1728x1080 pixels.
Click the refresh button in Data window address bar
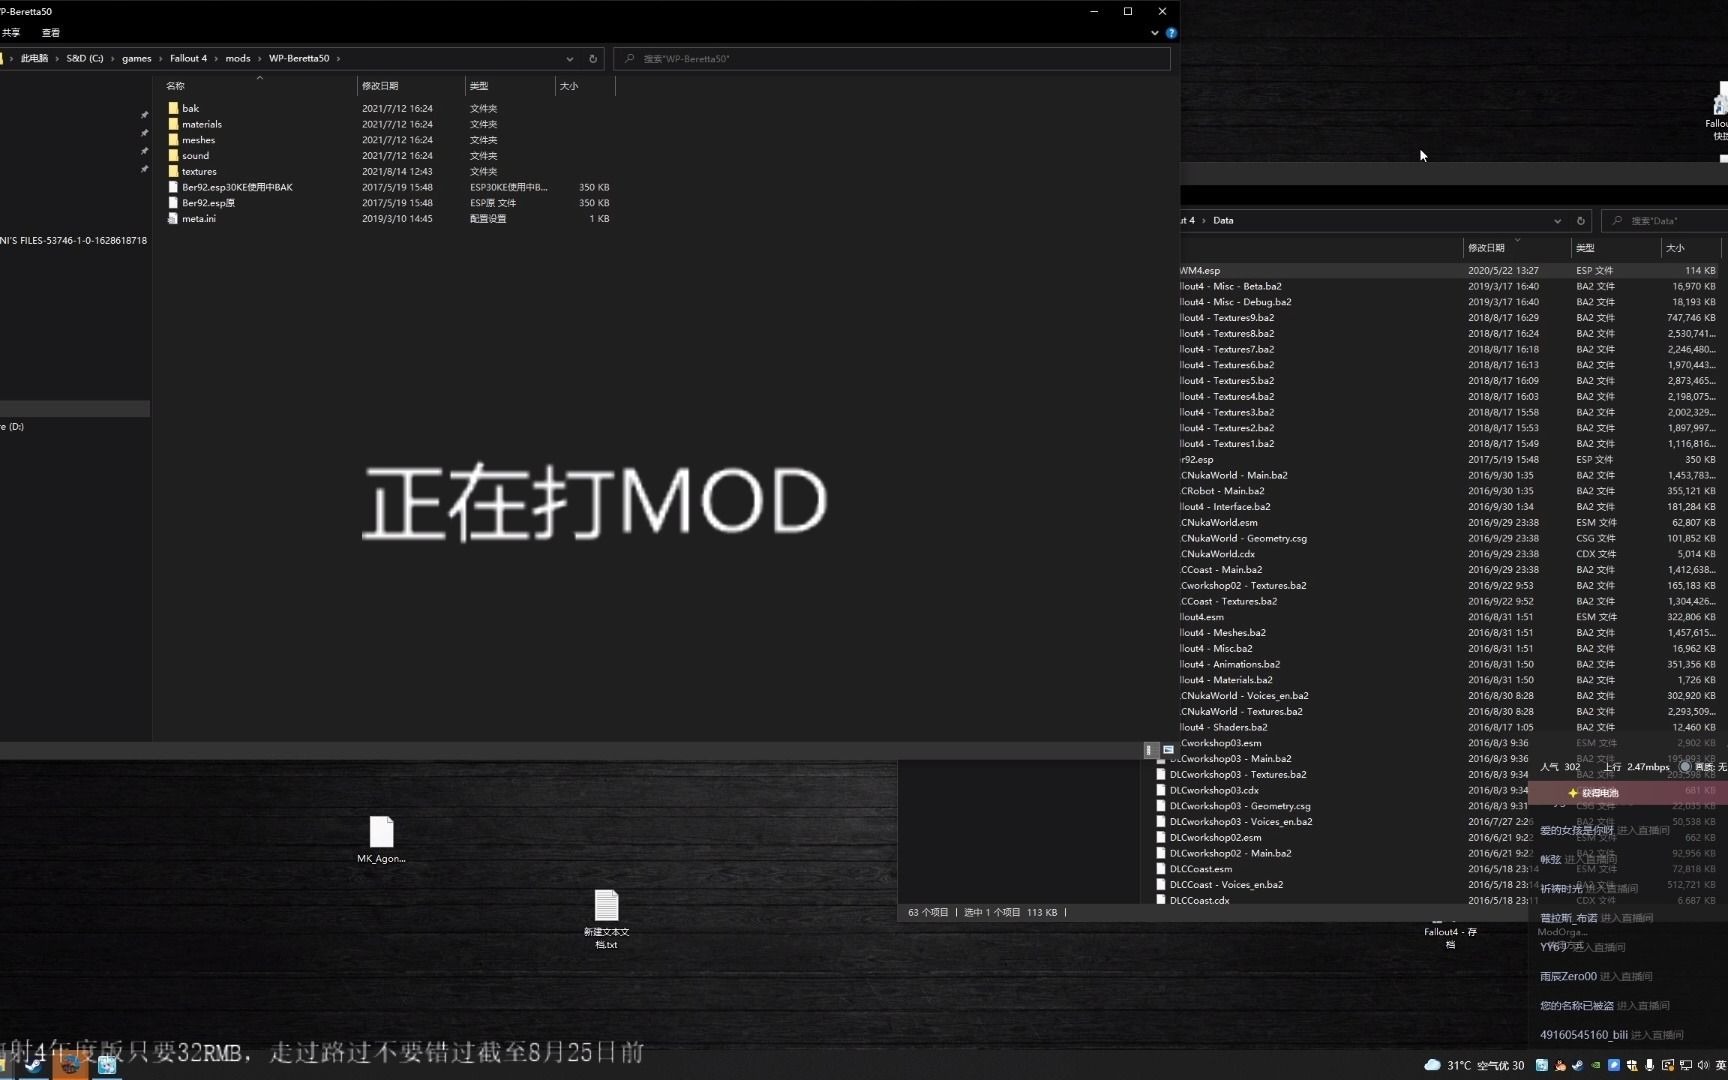click(x=1580, y=221)
